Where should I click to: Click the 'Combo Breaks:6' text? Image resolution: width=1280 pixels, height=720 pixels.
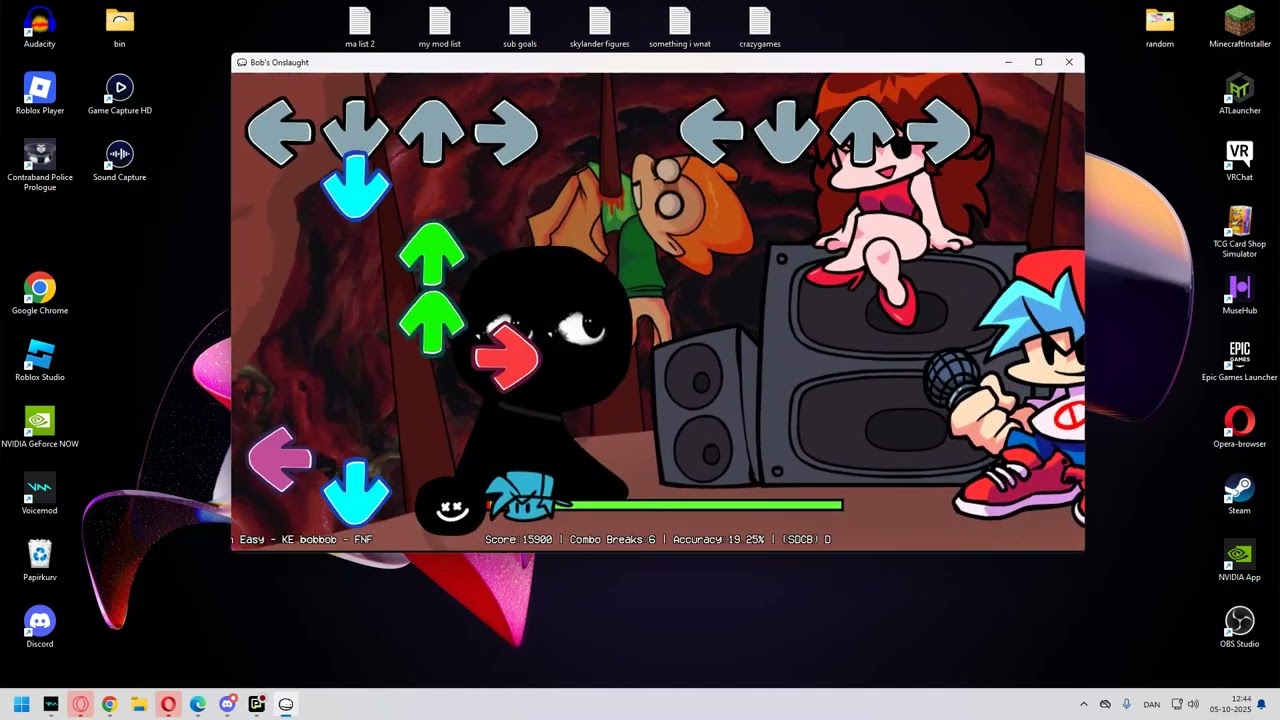(x=613, y=540)
